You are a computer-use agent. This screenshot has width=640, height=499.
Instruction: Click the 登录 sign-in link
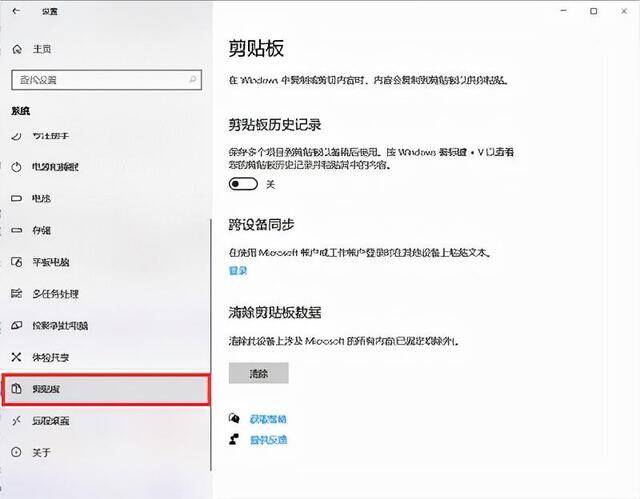pos(238,270)
